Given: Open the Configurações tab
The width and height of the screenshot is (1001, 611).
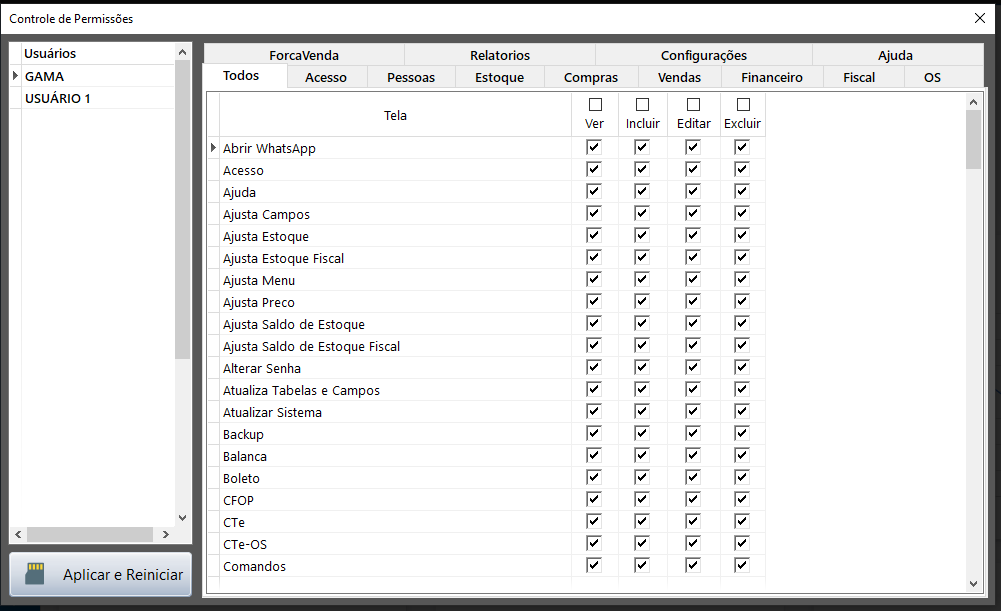Looking at the screenshot, I should (703, 55).
